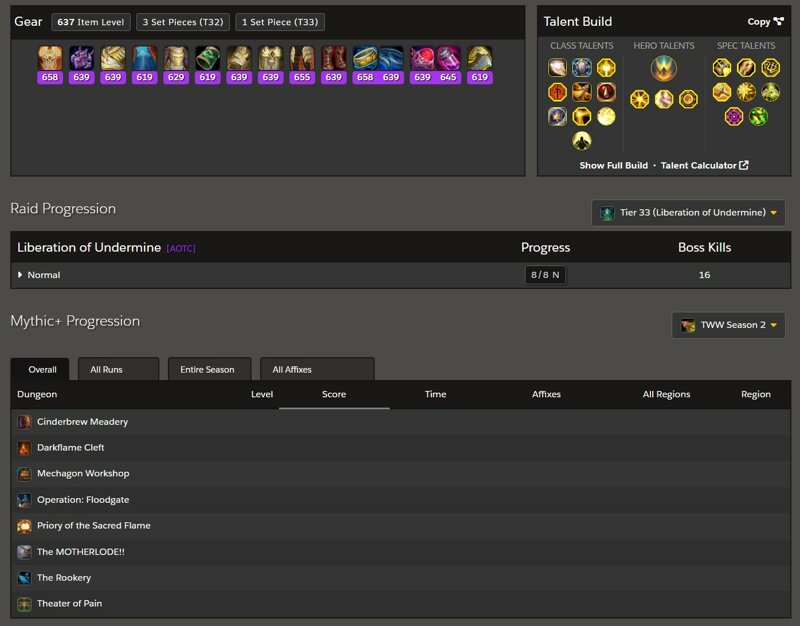Open the TWW Season 2 dropdown

(x=728, y=325)
